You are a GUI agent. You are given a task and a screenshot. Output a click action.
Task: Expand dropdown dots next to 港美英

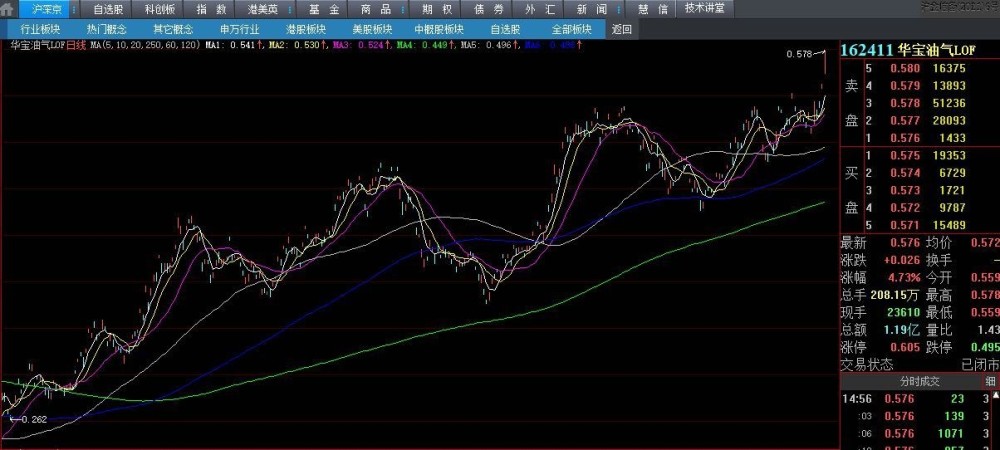pos(289,10)
